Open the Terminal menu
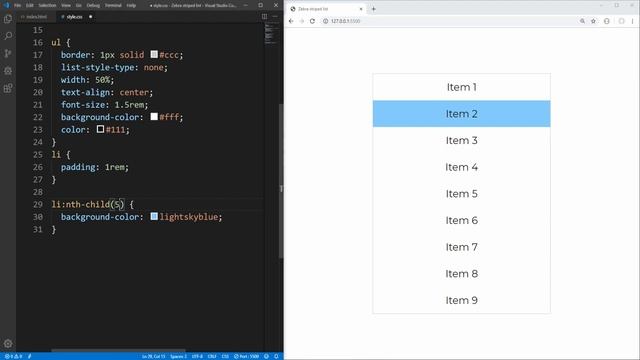Screen dimensions: 640x360 tap(113, 5)
